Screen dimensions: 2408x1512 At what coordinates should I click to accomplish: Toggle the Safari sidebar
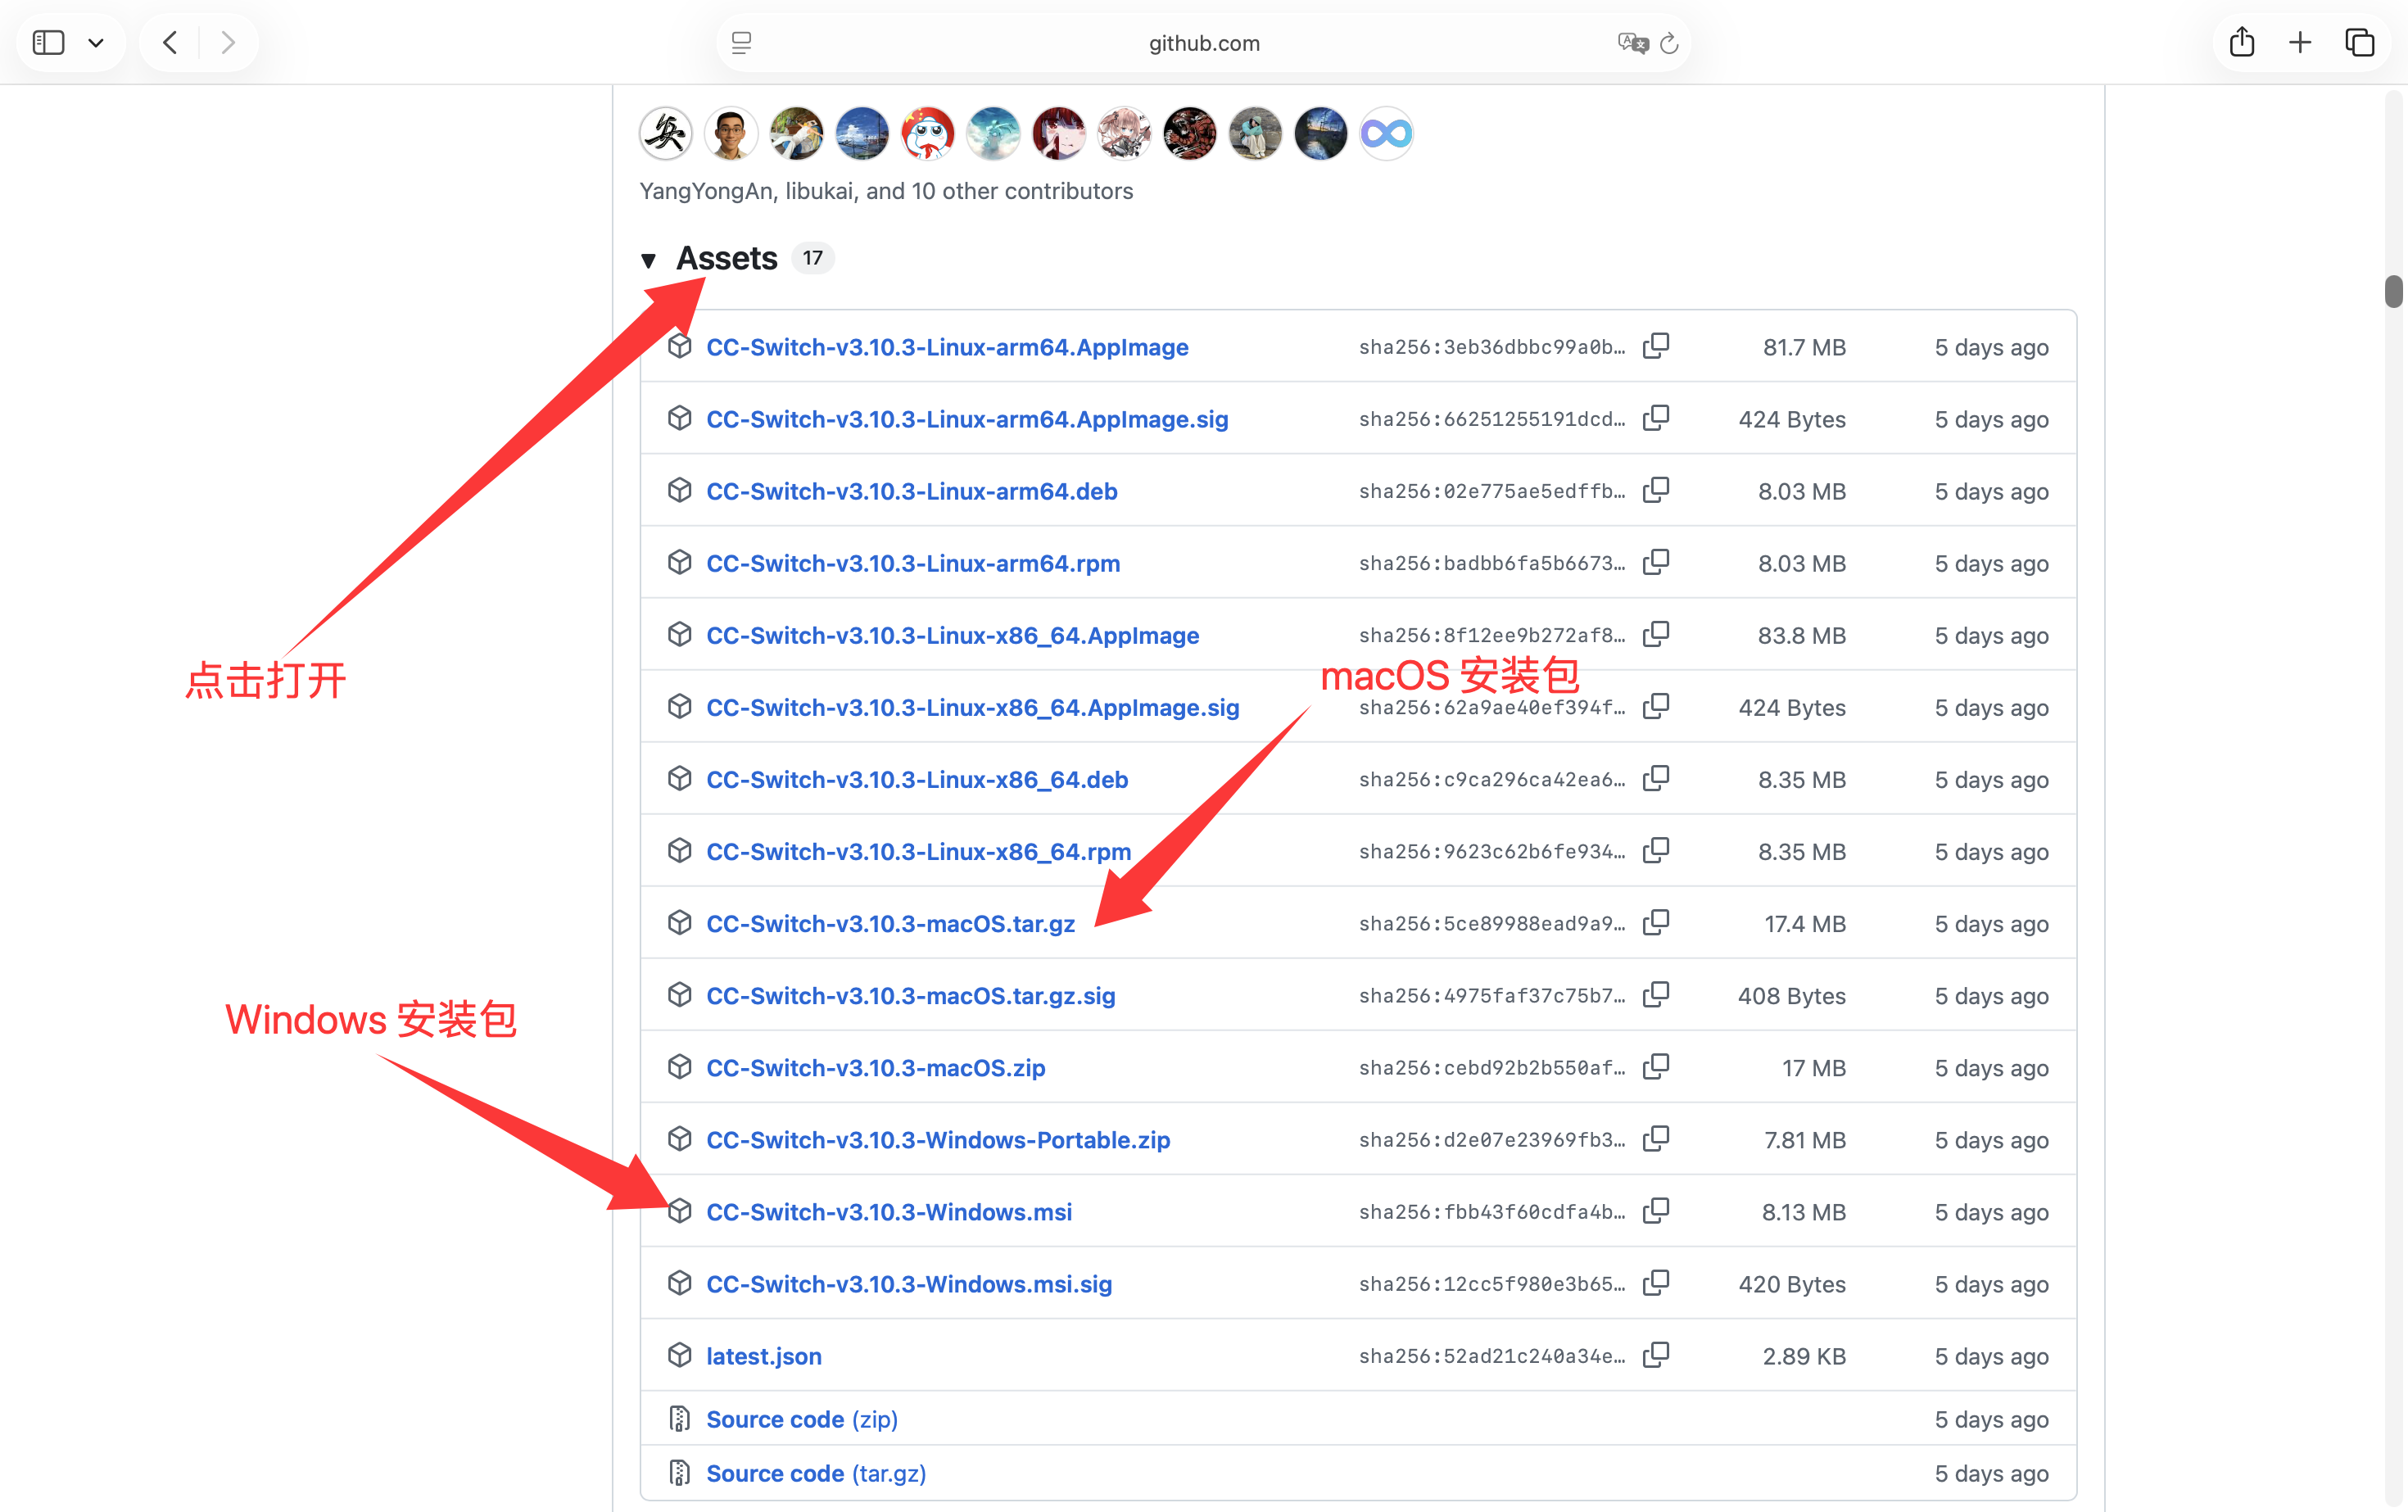[x=49, y=42]
